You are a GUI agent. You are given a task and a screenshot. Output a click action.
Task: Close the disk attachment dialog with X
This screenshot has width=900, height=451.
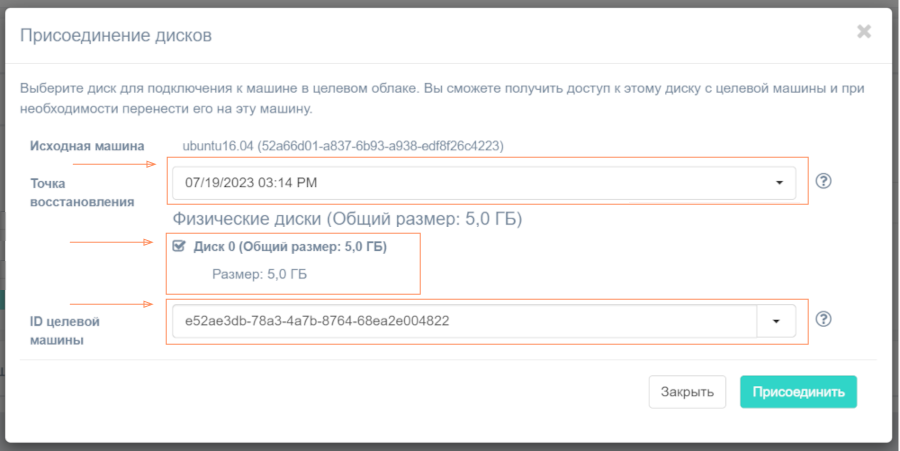(x=864, y=31)
